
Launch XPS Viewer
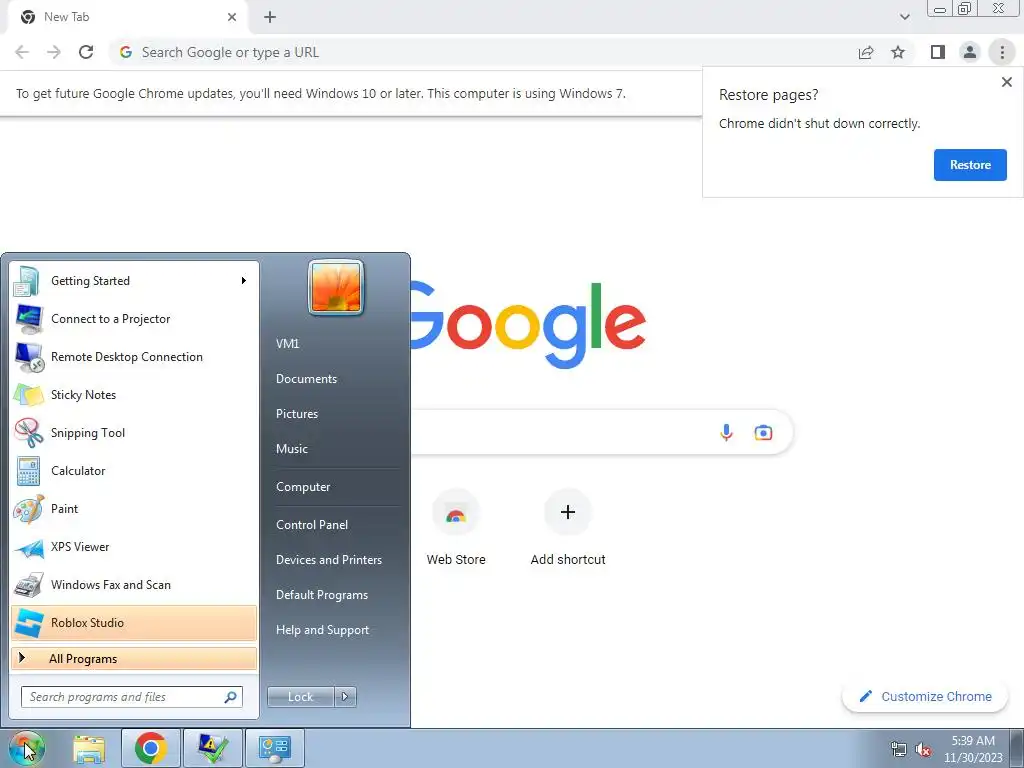(134, 547)
